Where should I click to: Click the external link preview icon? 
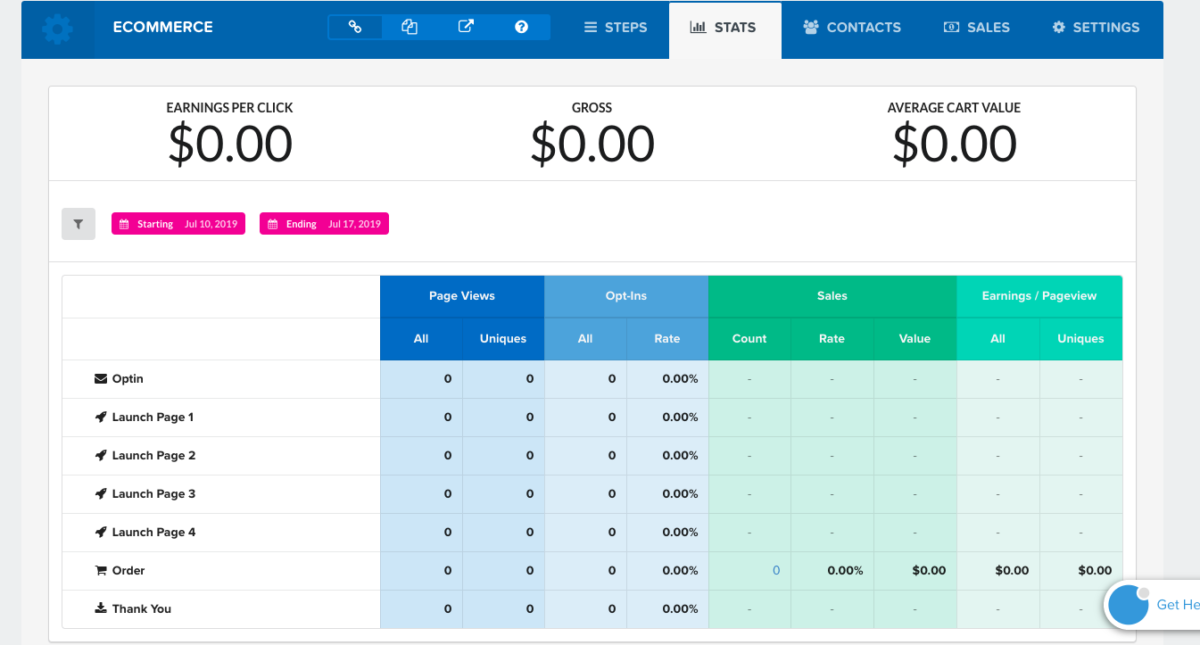[x=465, y=27]
